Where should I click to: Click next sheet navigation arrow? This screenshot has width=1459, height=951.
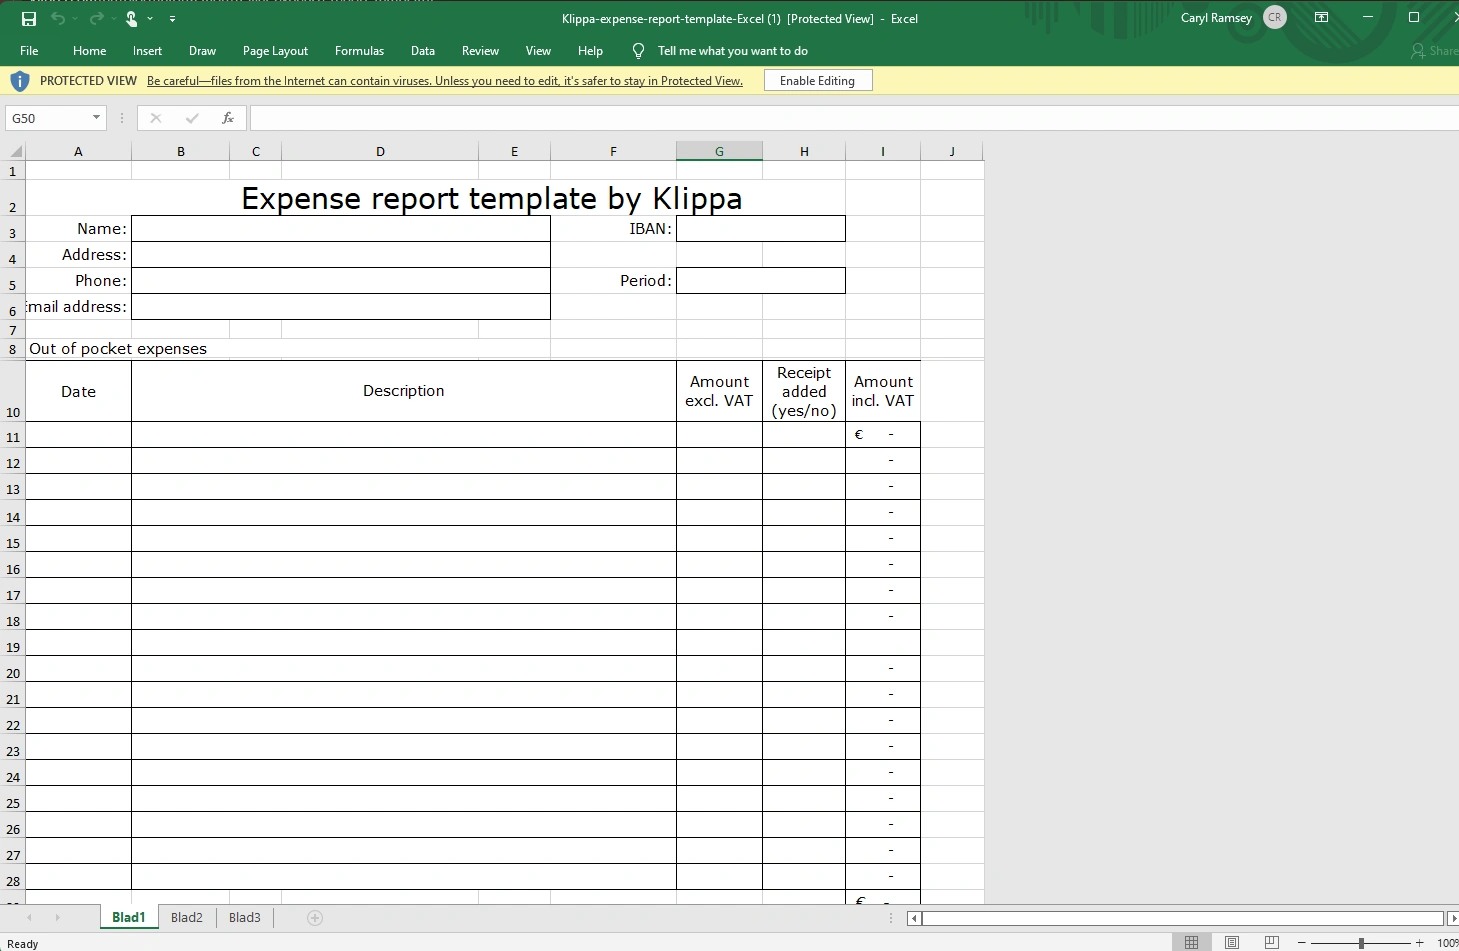point(58,917)
